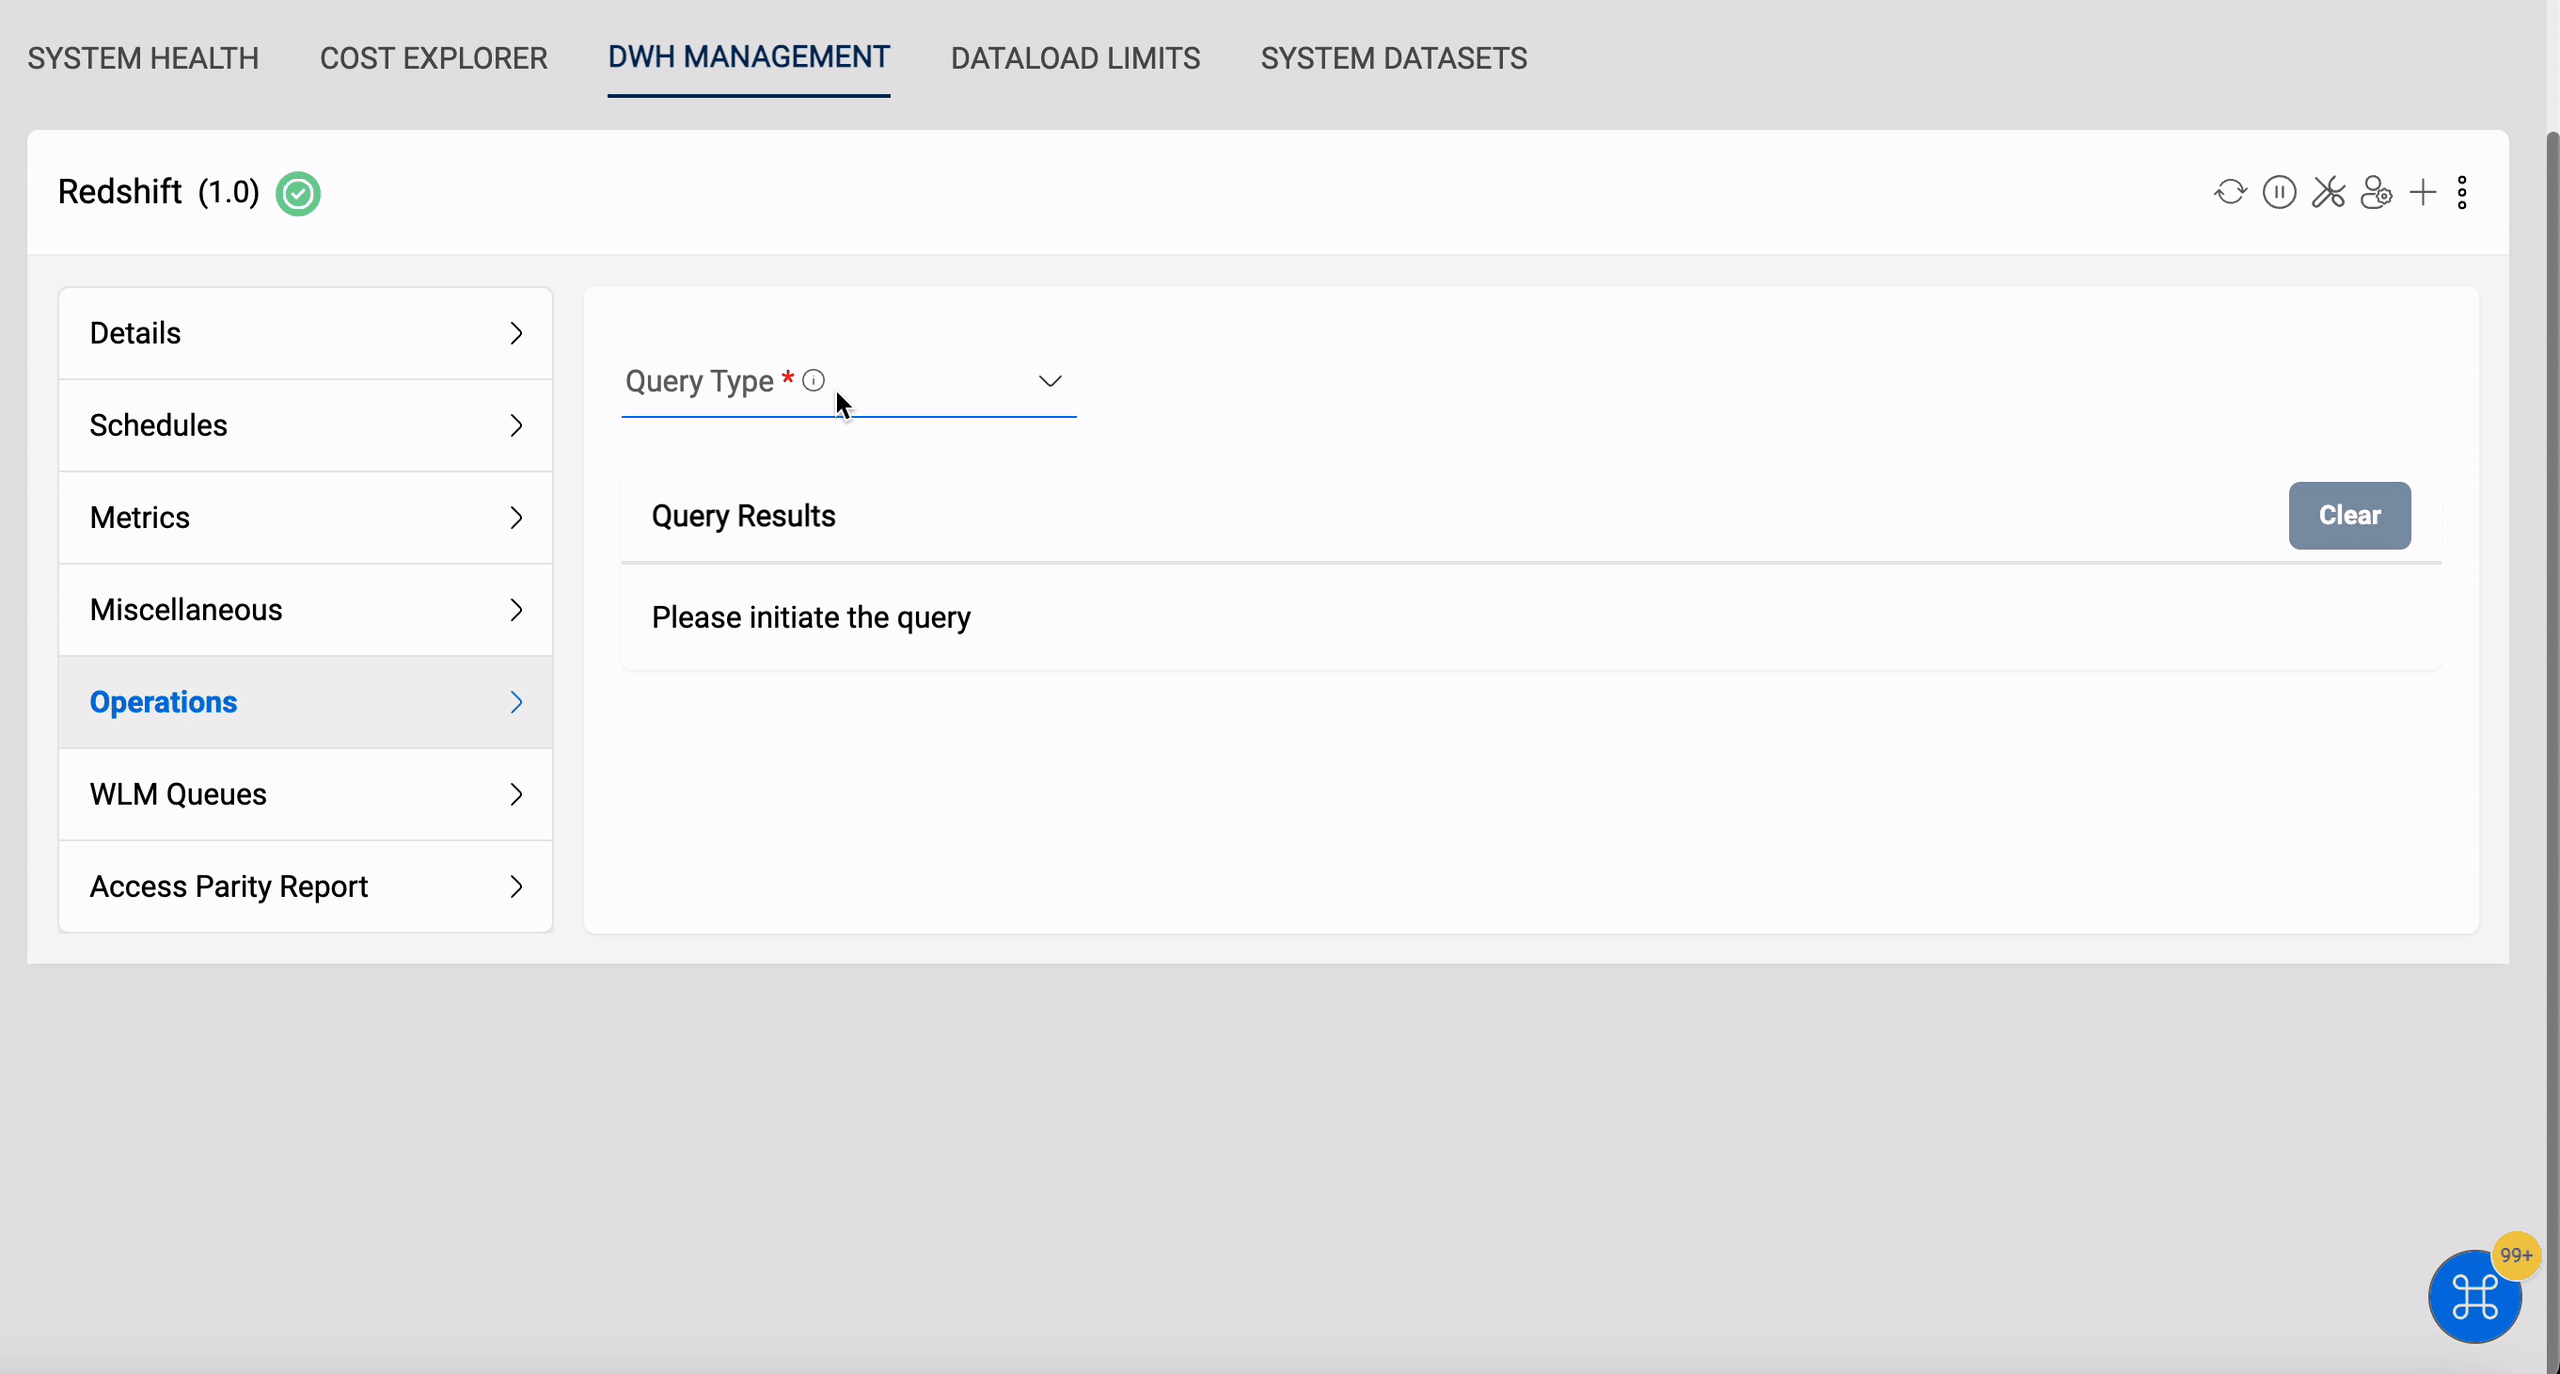Viewport: 2560px width, 1374px height.
Task: Expand the Schedules section
Action: [x=305, y=425]
